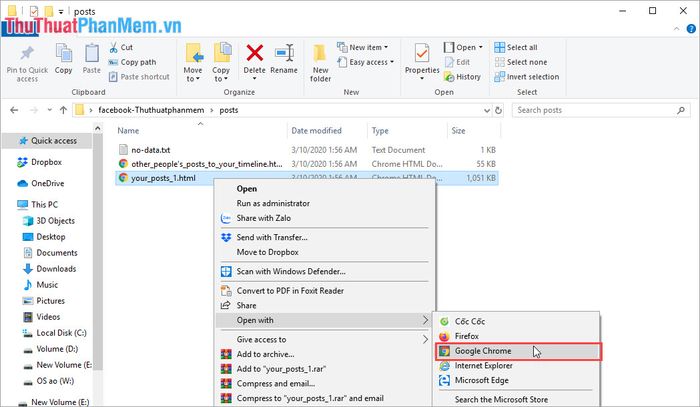
Task: Refresh the posts folder
Action: pos(498,110)
